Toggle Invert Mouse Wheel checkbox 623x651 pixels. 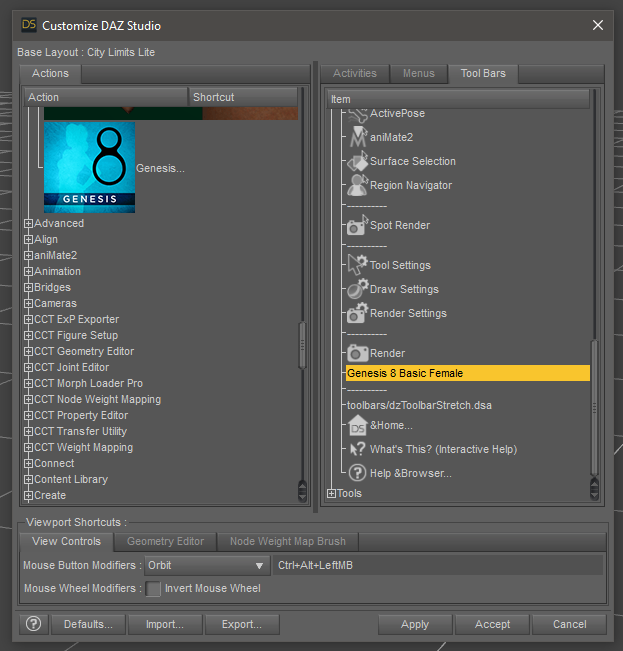(153, 589)
